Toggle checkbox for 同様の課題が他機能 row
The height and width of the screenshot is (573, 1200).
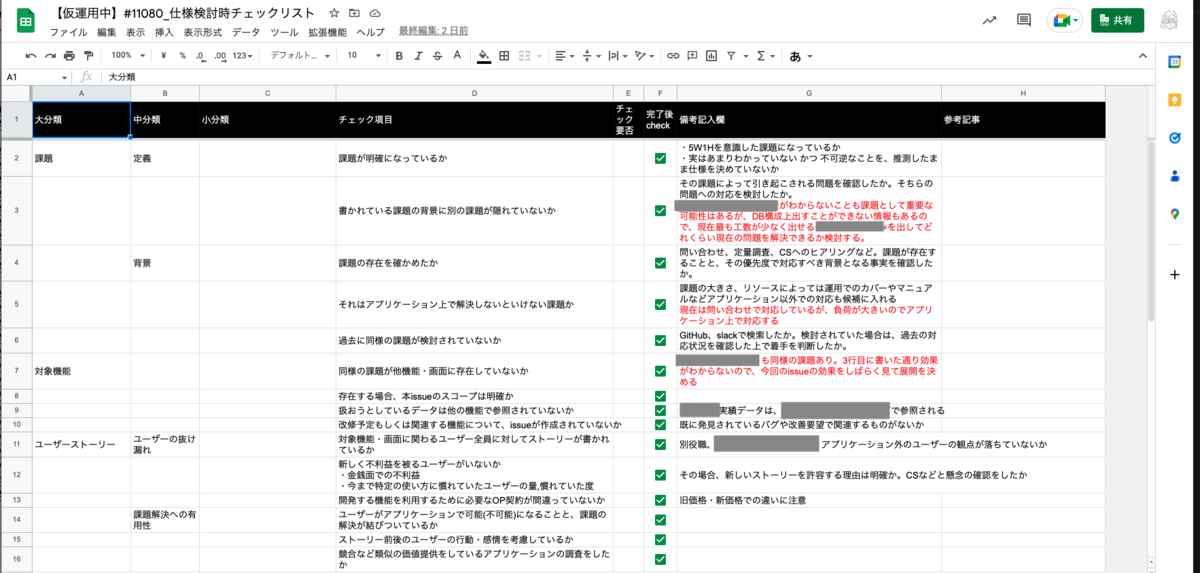click(660, 370)
